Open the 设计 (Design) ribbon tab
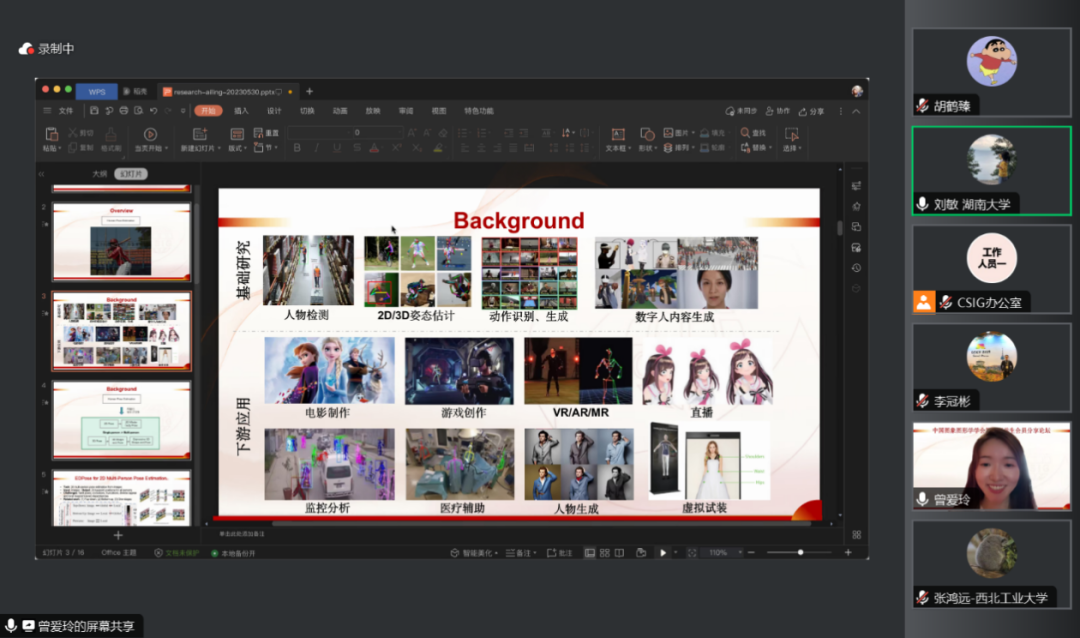Viewport: 1080px width, 638px height. 274,111
